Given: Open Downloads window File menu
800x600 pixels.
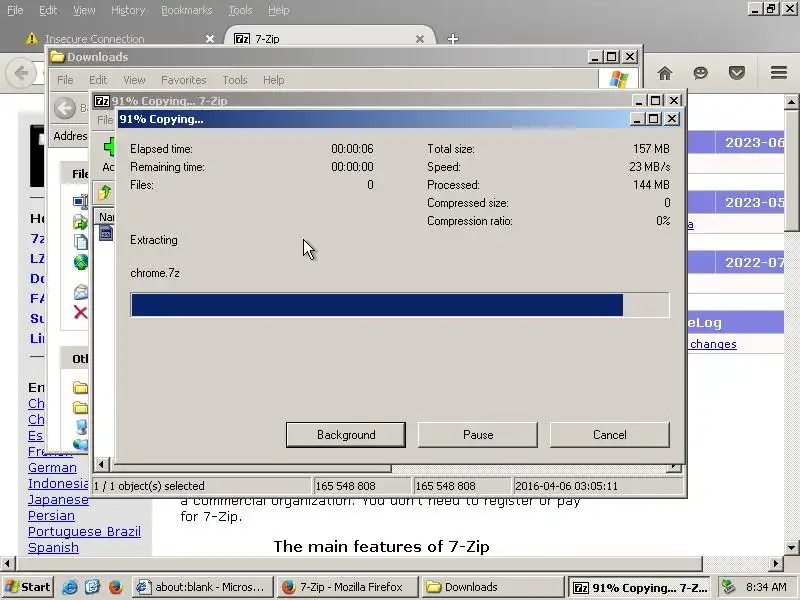Looking at the screenshot, I should coord(65,80).
